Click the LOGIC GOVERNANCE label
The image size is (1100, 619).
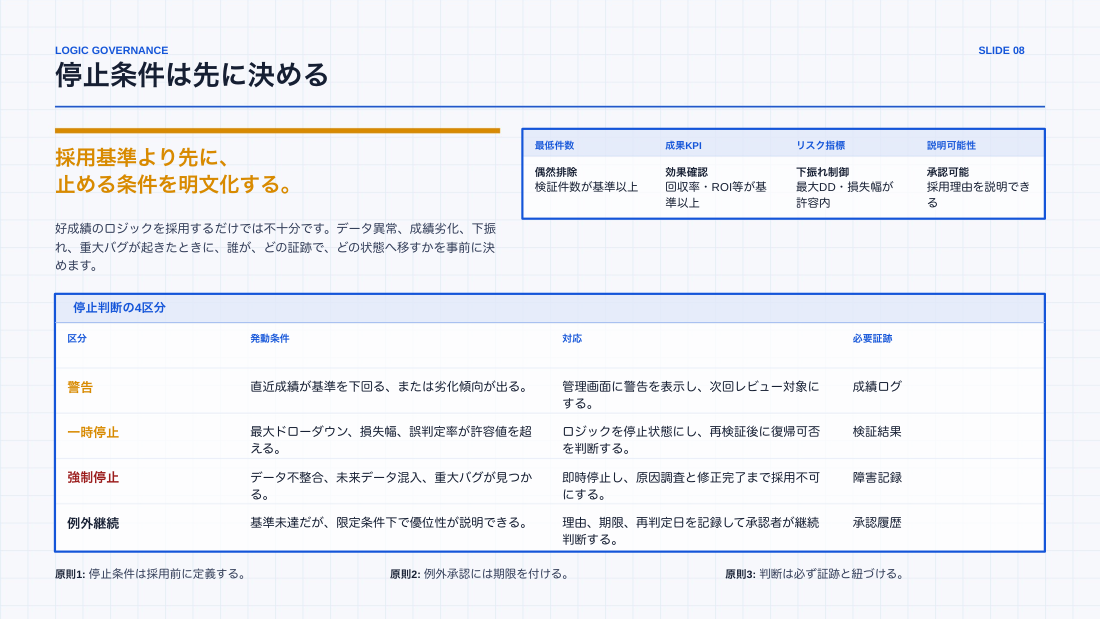(112, 51)
